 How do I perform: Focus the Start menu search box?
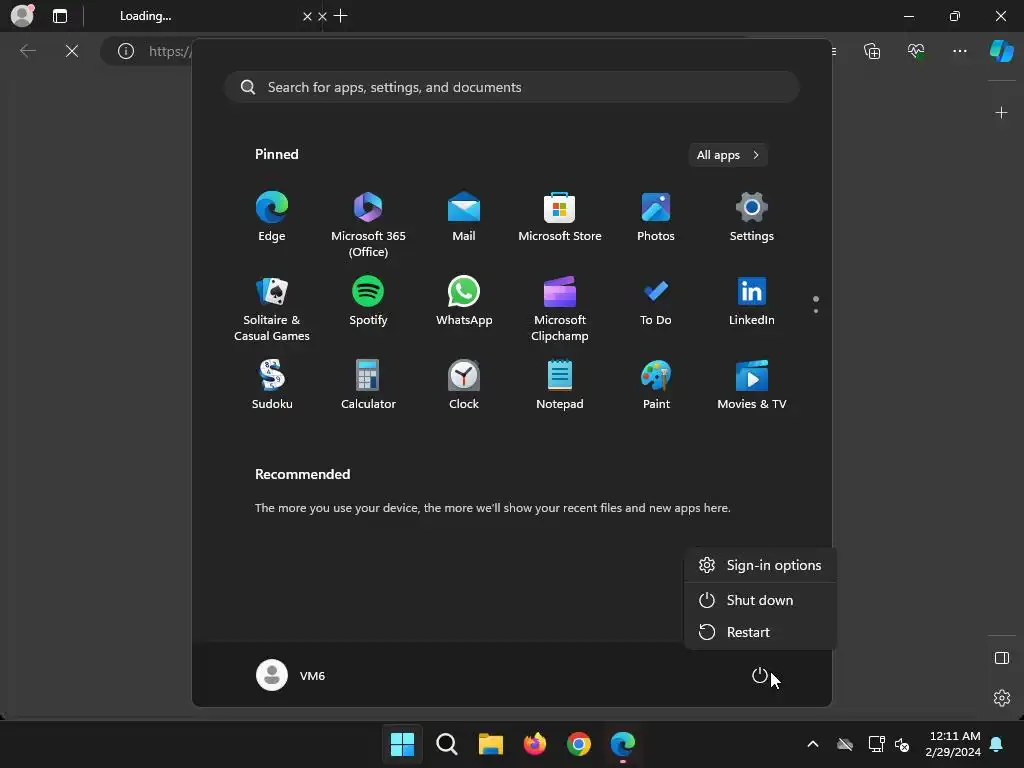pyautogui.click(x=512, y=87)
